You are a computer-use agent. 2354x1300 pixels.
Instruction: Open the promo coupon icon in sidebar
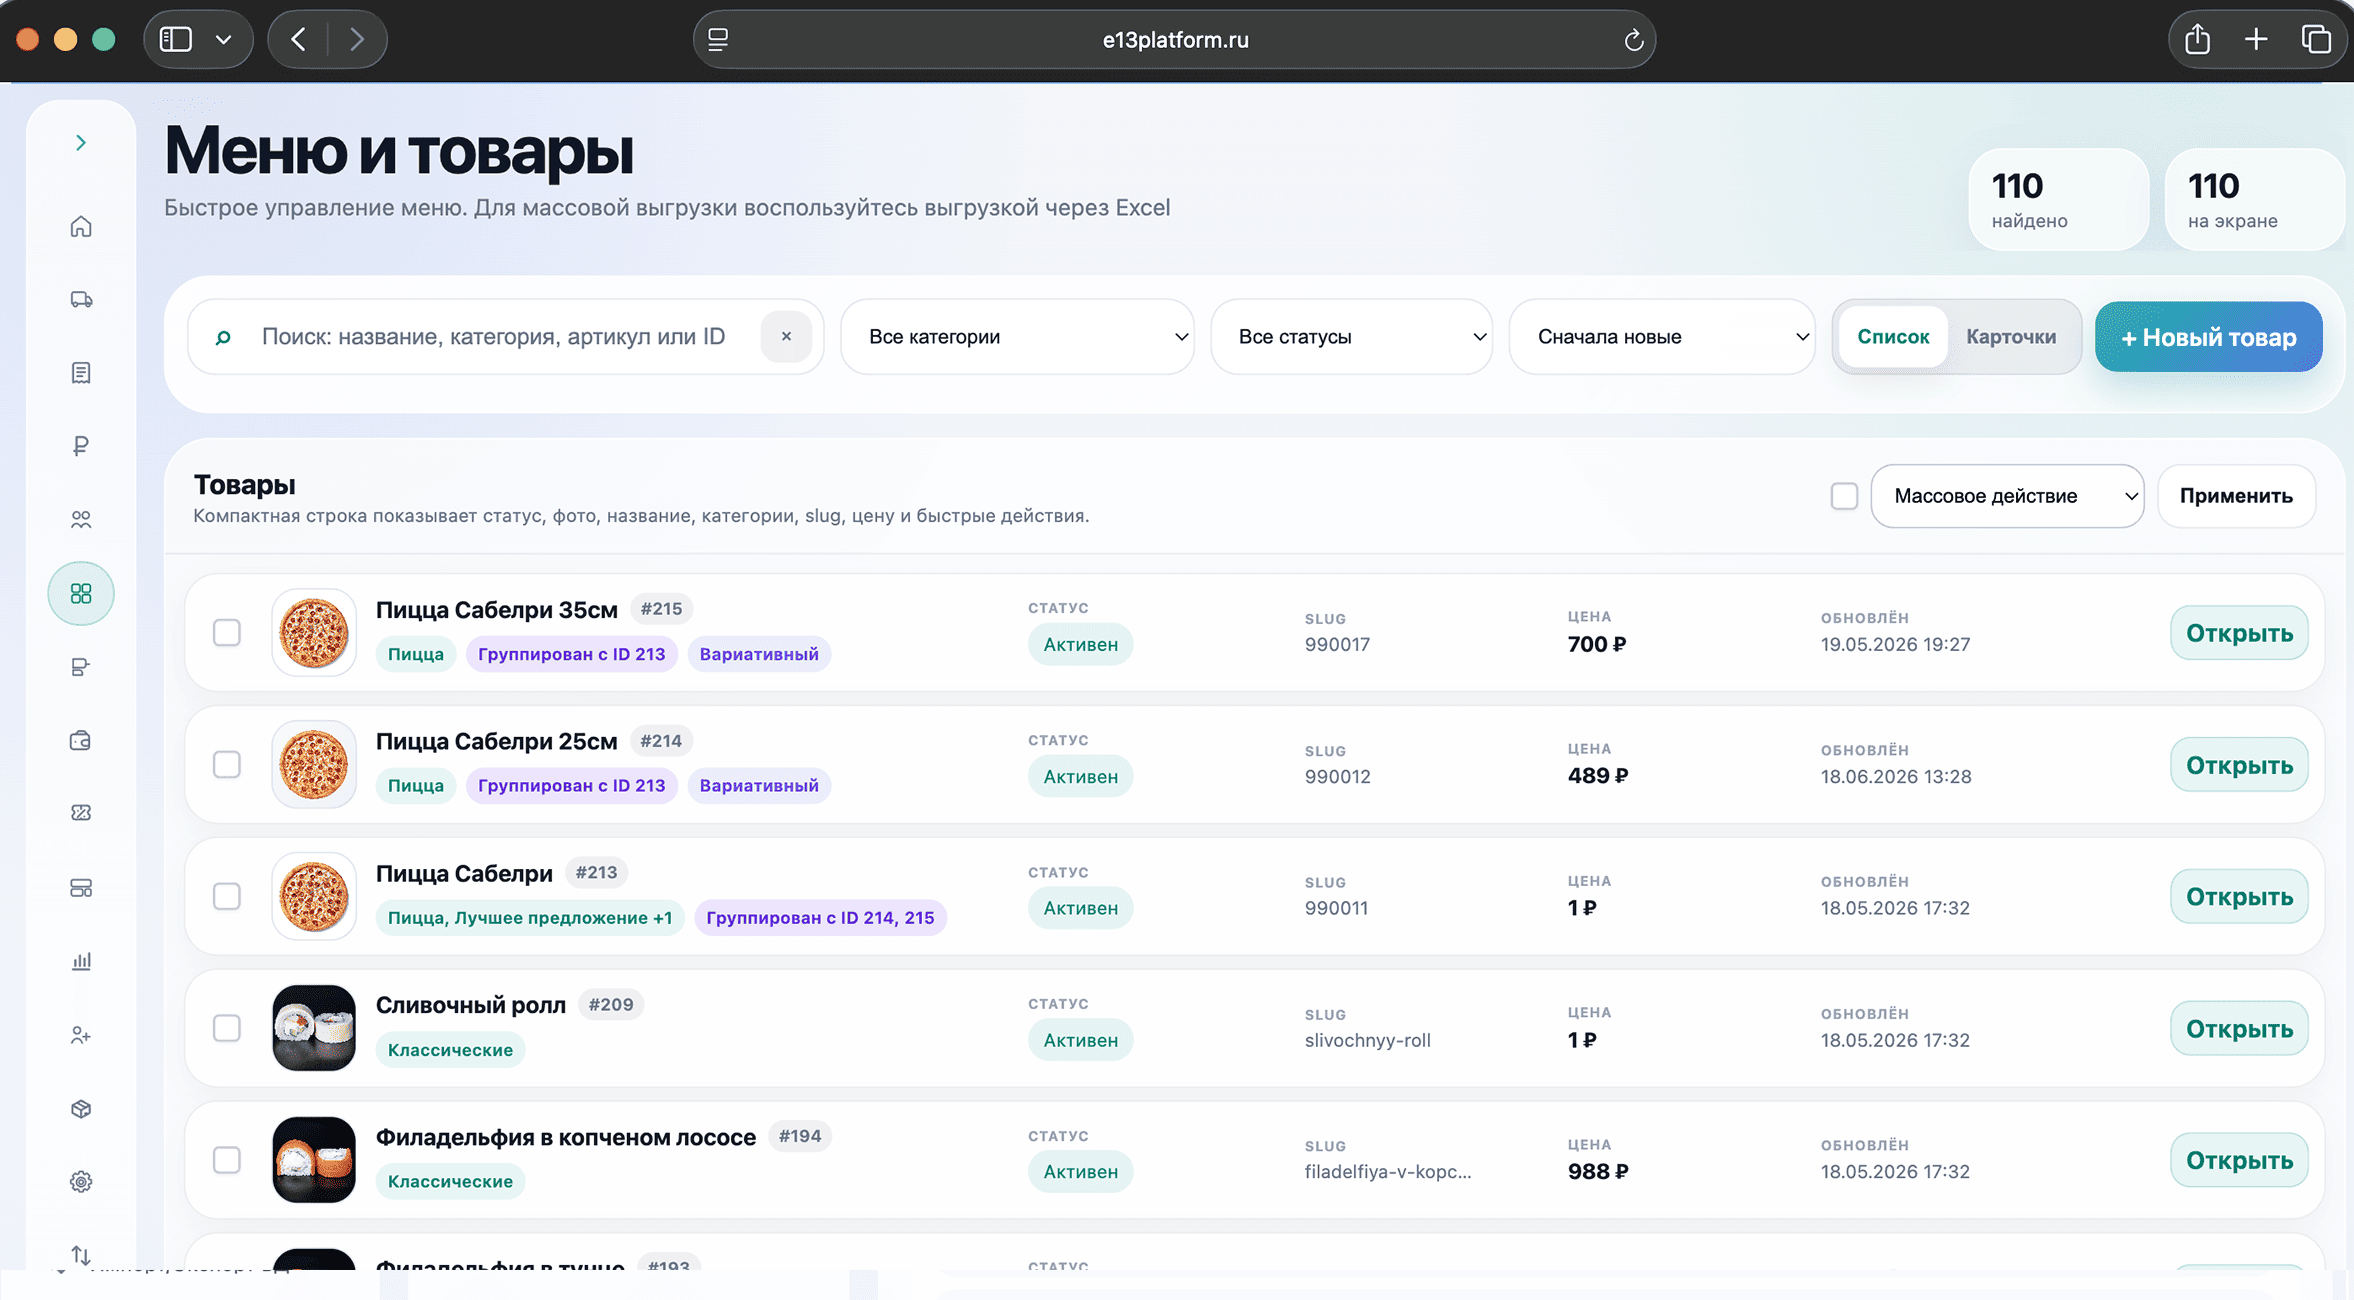click(x=81, y=813)
